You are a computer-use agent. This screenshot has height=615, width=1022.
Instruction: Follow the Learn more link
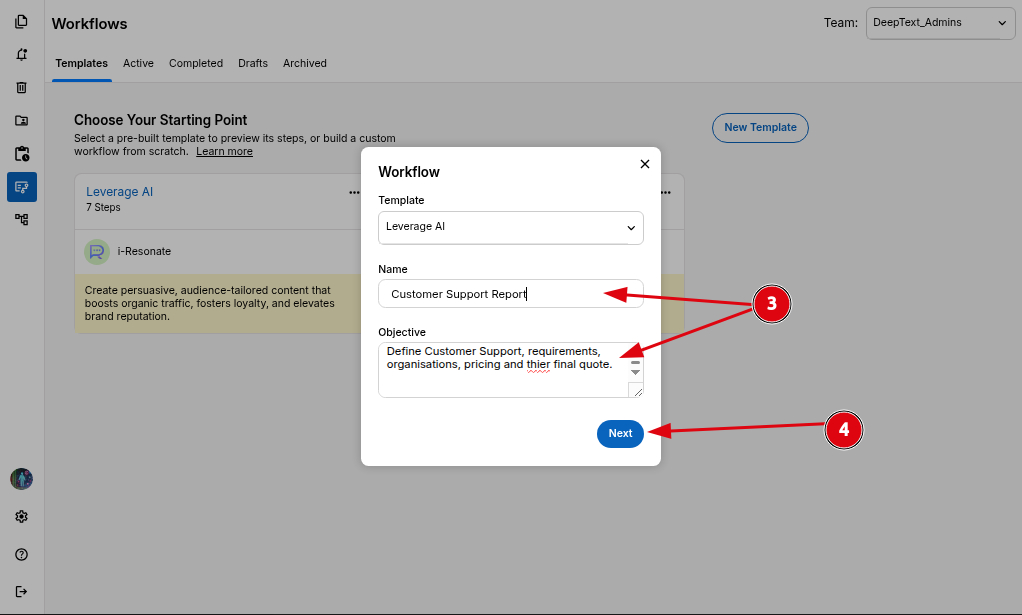click(224, 151)
